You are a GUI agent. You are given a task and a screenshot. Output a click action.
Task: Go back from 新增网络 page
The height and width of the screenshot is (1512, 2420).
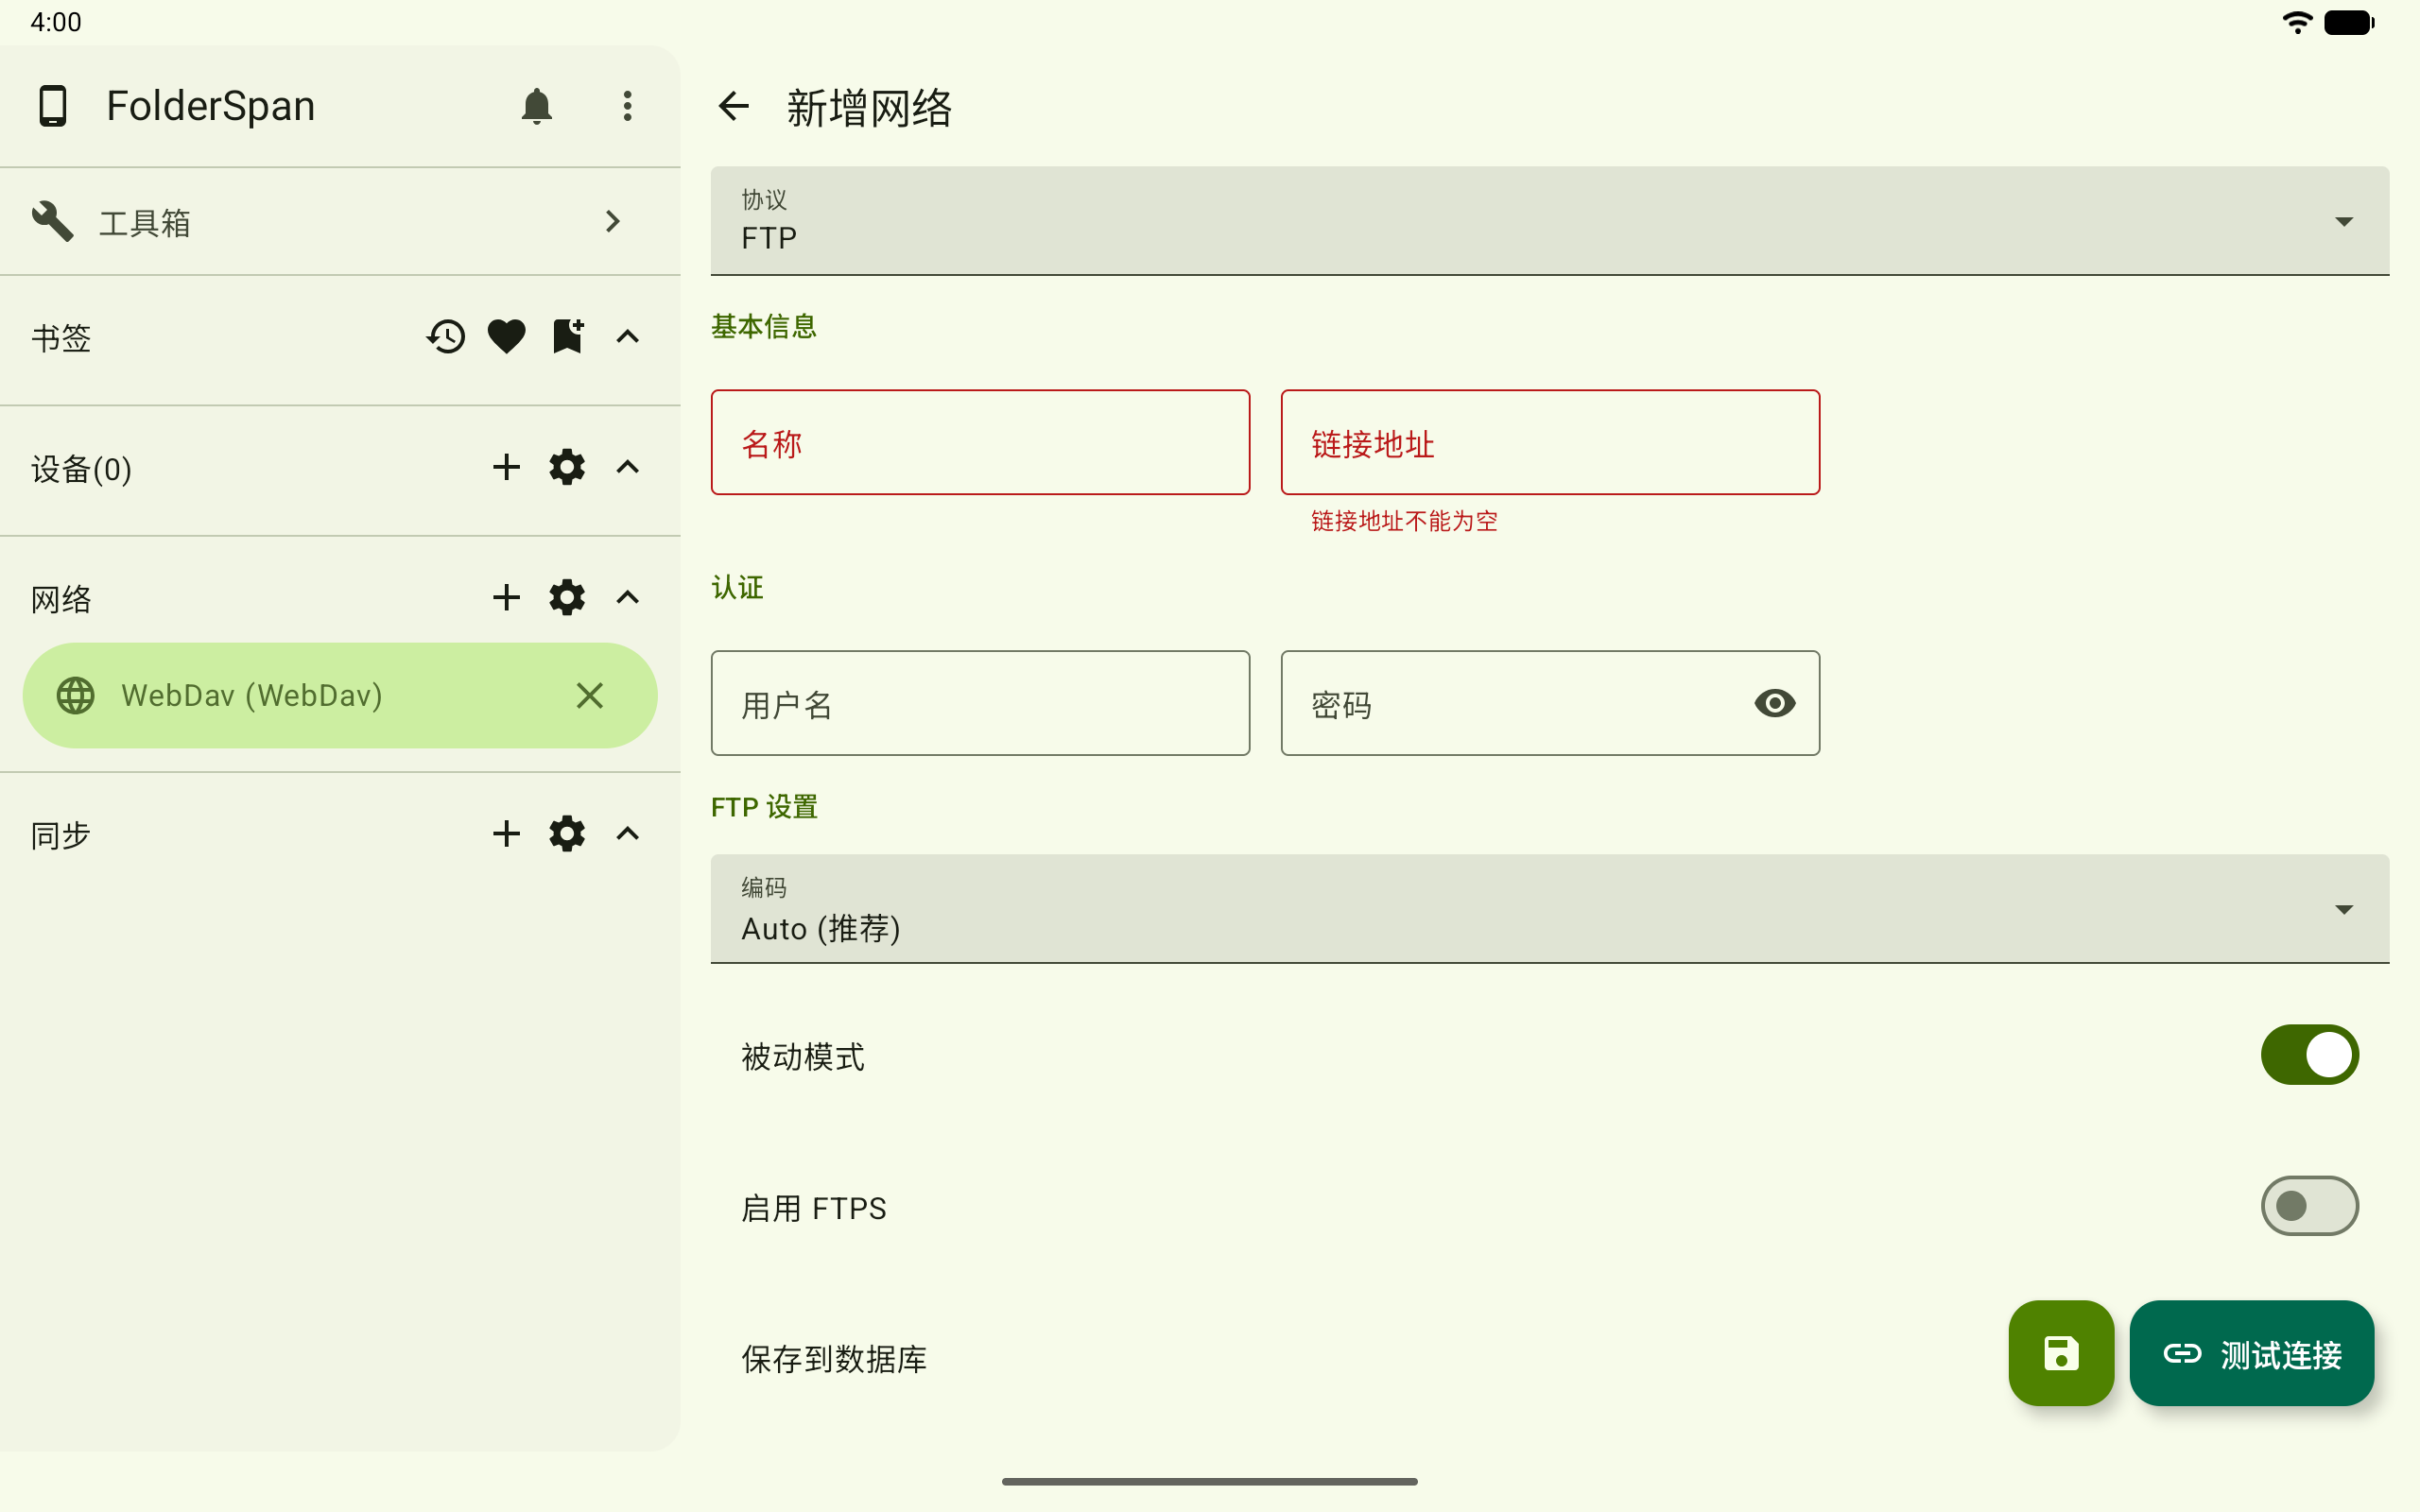(x=733, y=106)
